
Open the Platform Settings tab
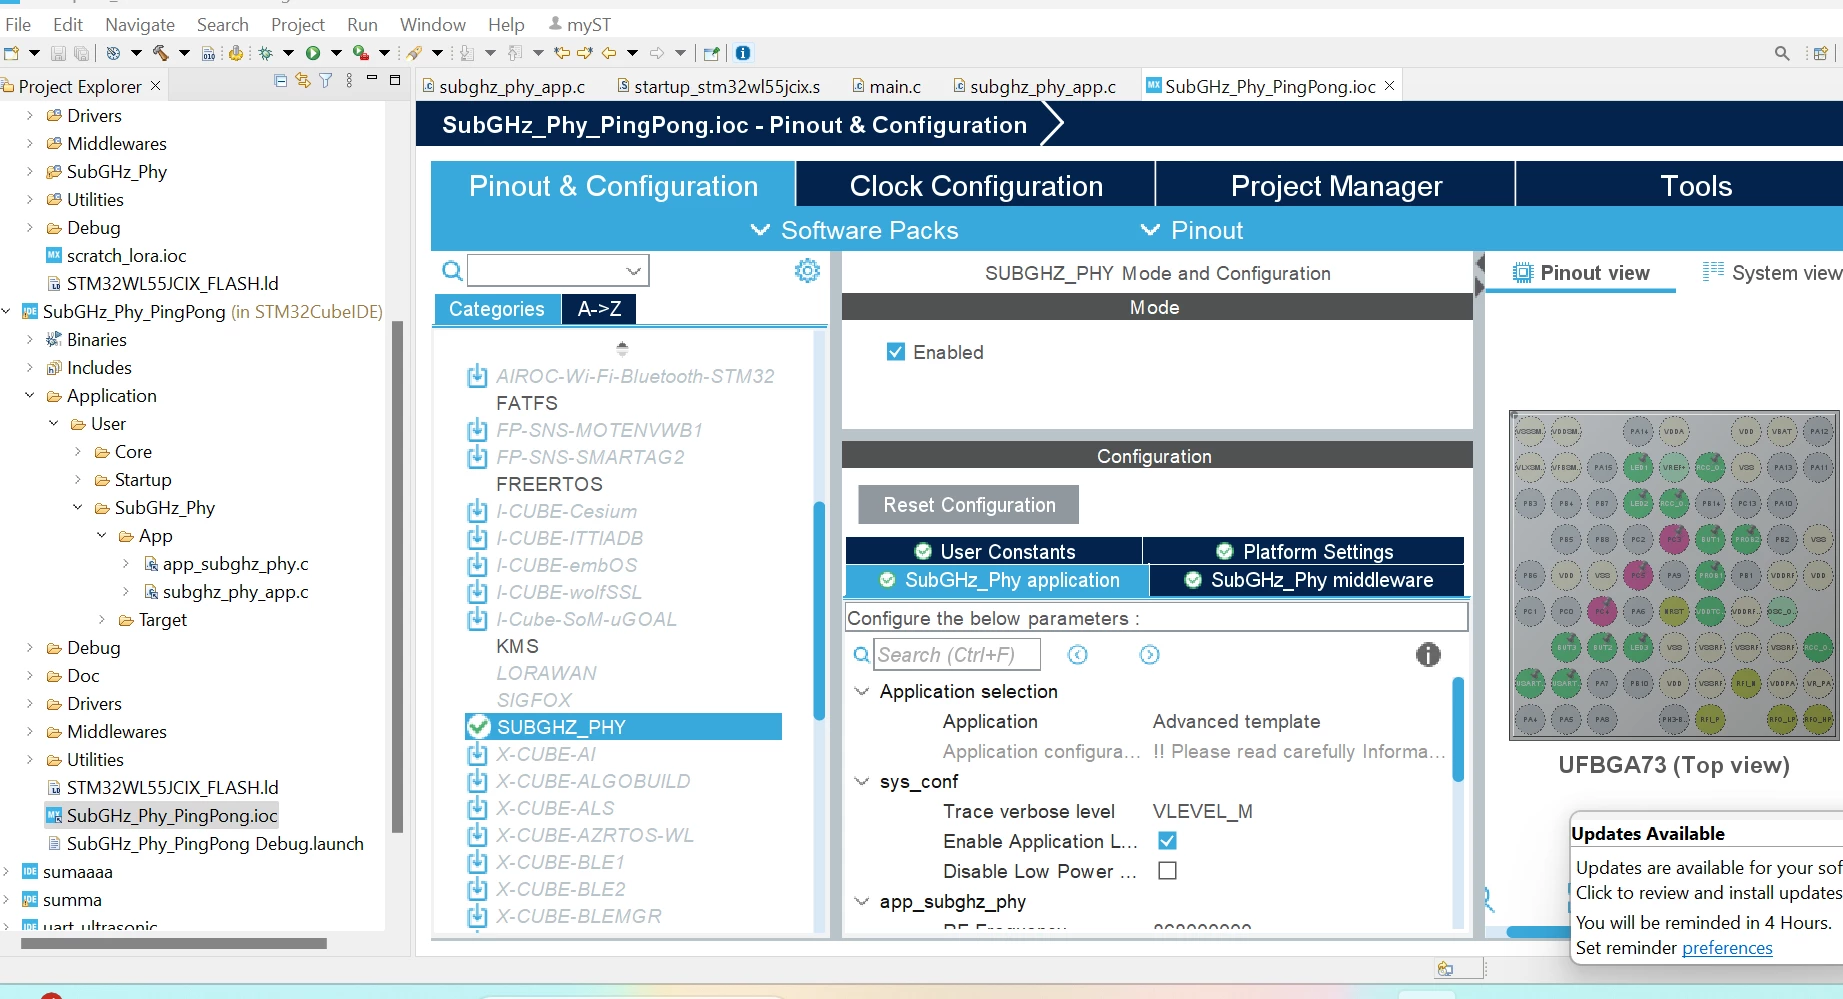click(x=1304, y=551)
